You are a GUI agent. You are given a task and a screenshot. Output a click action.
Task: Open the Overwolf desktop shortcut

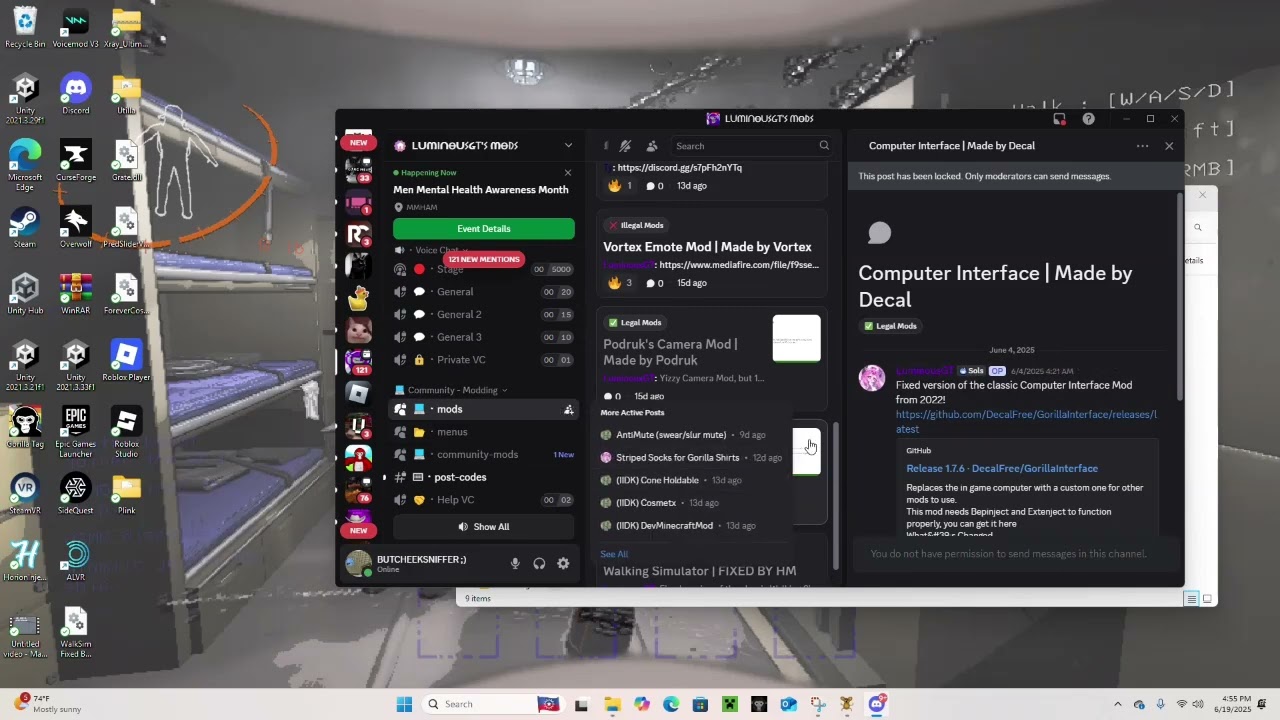(75, 226)
